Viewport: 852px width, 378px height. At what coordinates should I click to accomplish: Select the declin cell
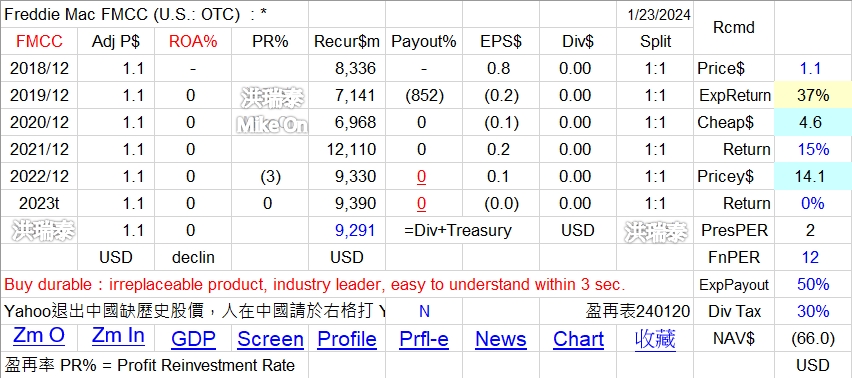point(193,257)
